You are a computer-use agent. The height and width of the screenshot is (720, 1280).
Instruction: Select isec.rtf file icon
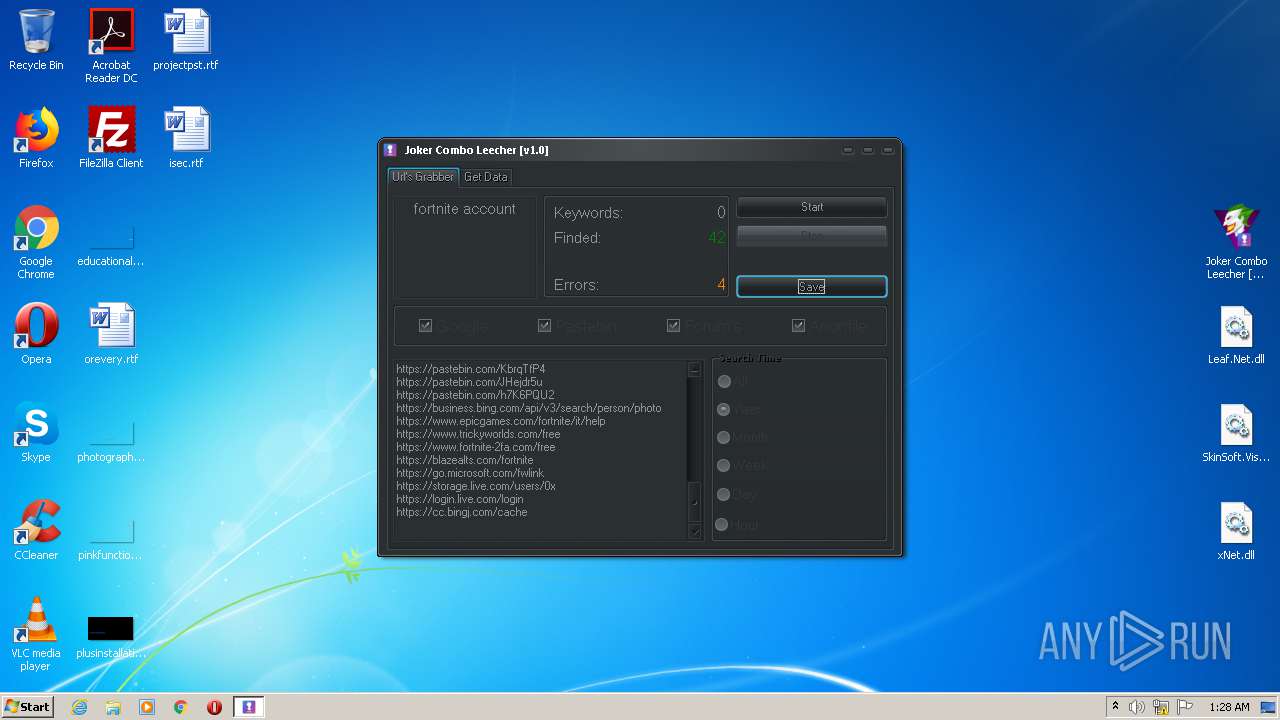point(186,138)
